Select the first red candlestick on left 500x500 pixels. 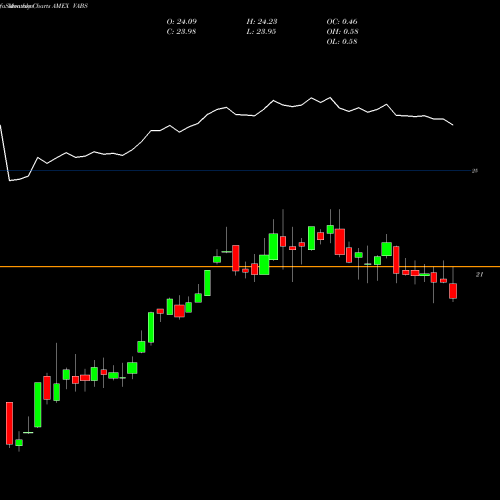coord(9,423)
